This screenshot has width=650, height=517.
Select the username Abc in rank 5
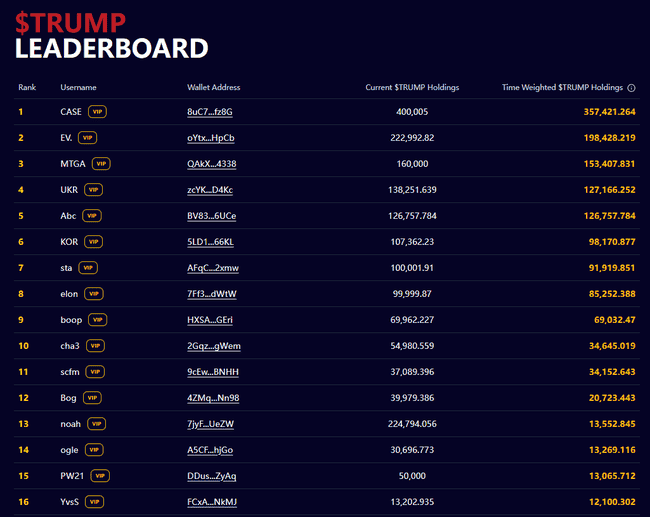(x=68, y=215)
